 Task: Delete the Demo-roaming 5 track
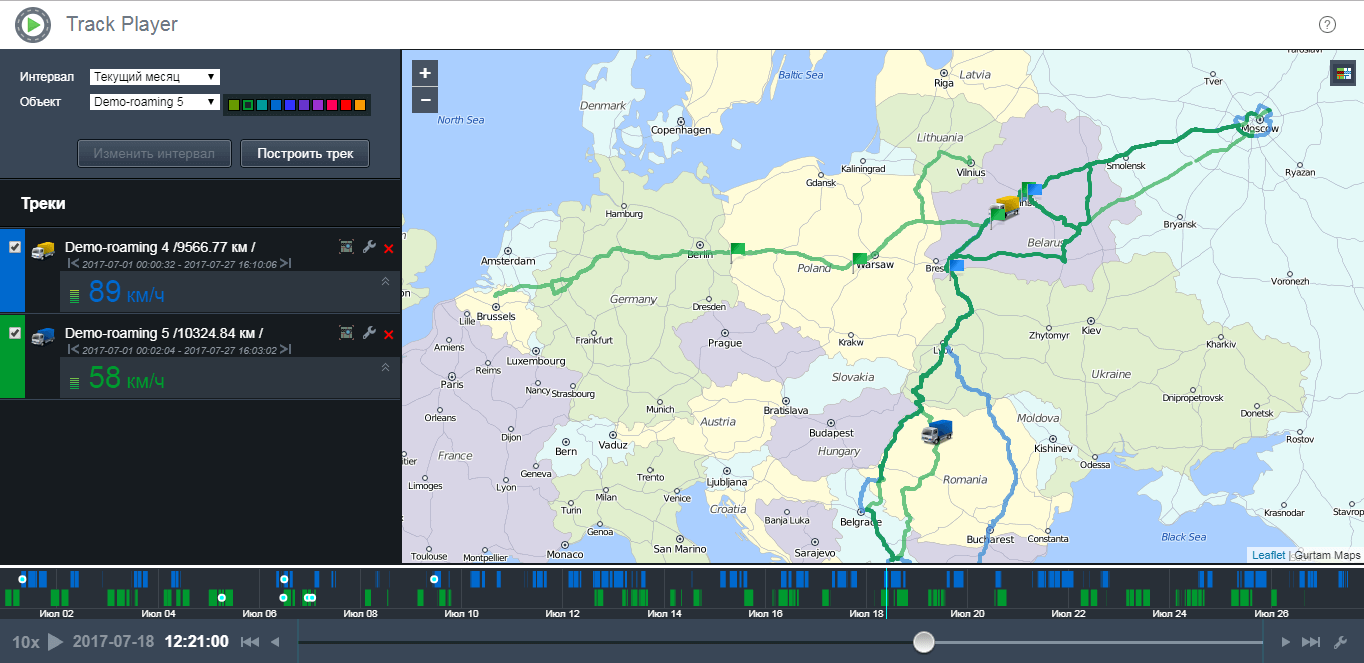pos(389,334)
